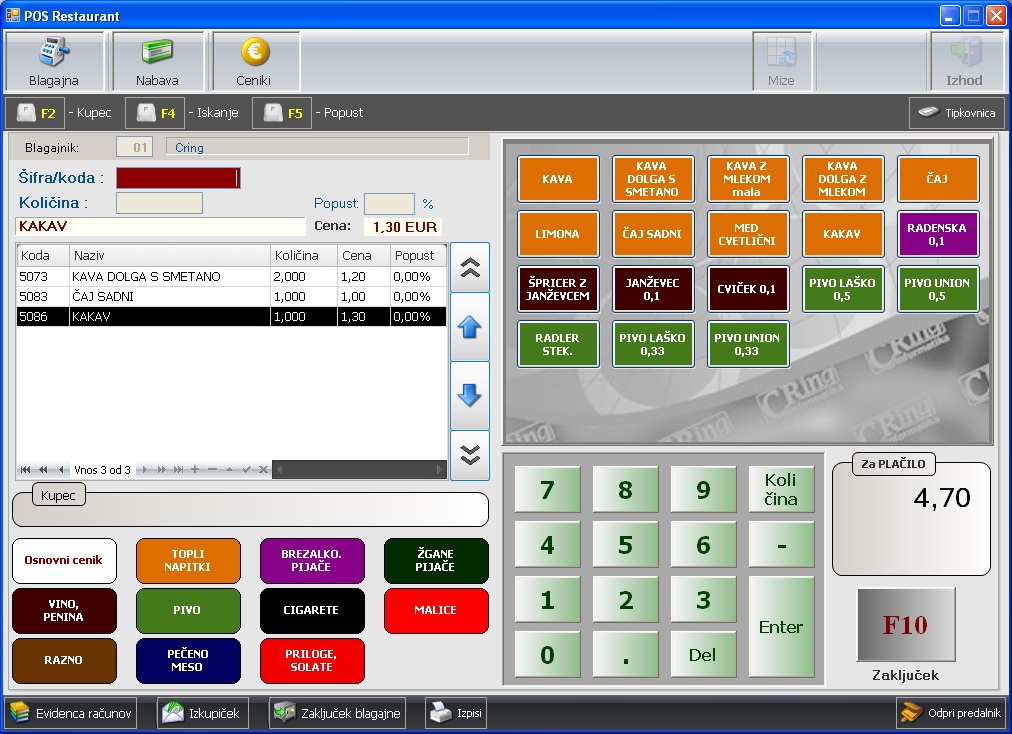Open Evidenca računov invoice records

(71, 713)
